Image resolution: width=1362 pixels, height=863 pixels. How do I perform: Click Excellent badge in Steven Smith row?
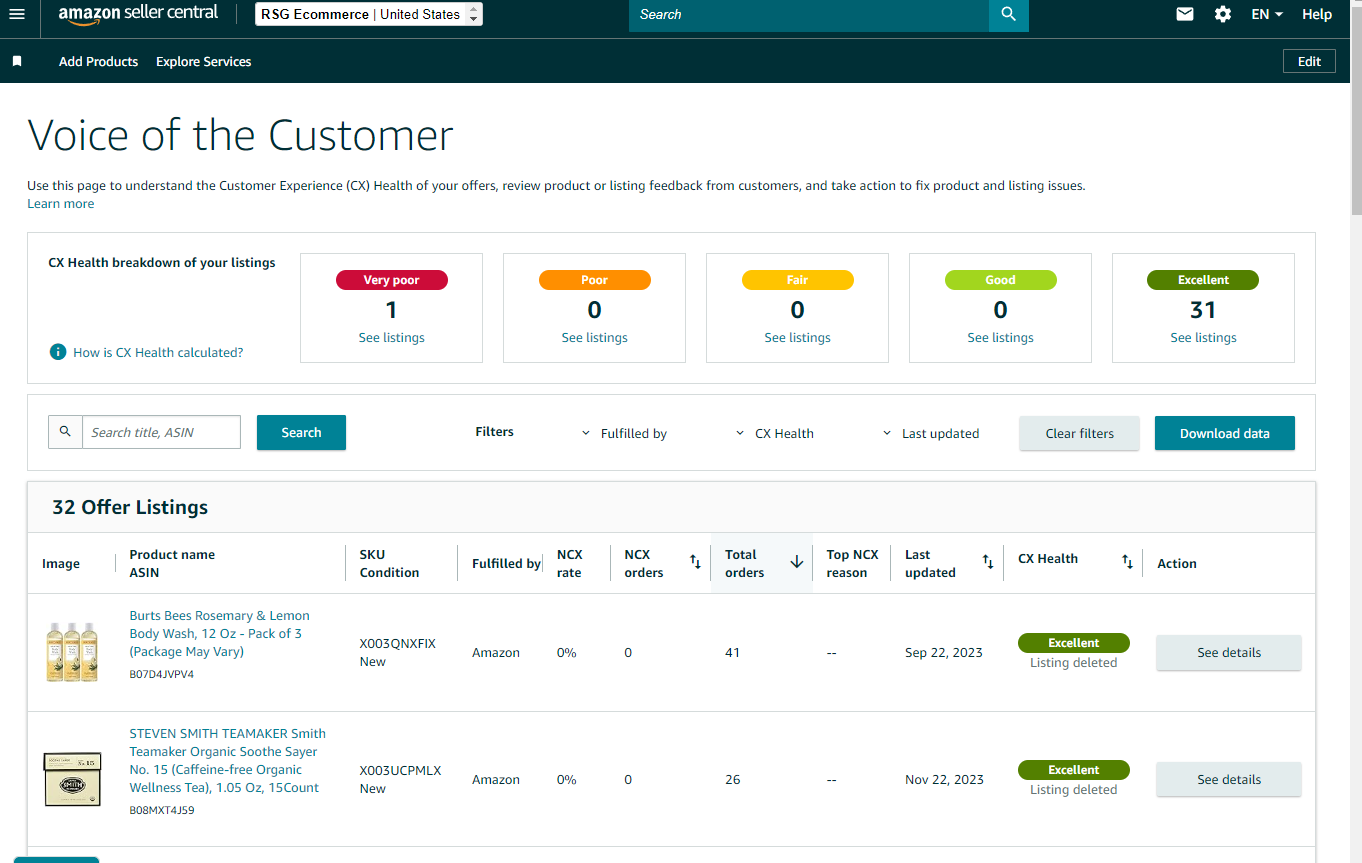(x=1074, y=770)
